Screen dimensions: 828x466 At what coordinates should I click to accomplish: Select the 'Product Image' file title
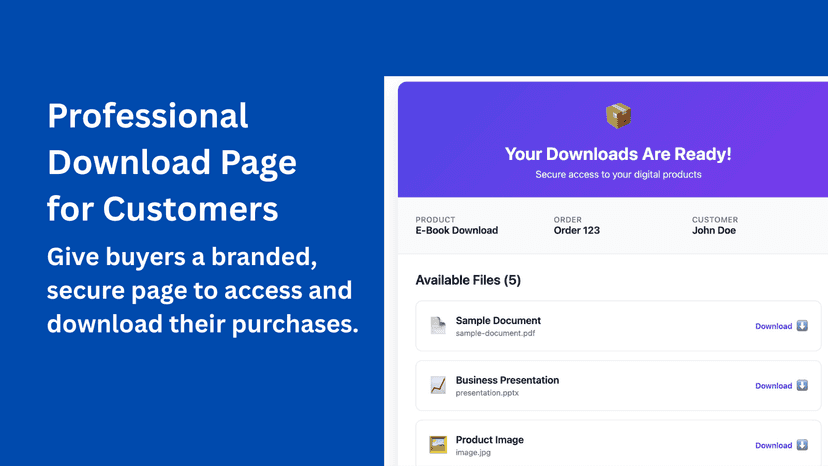[490, 440]
